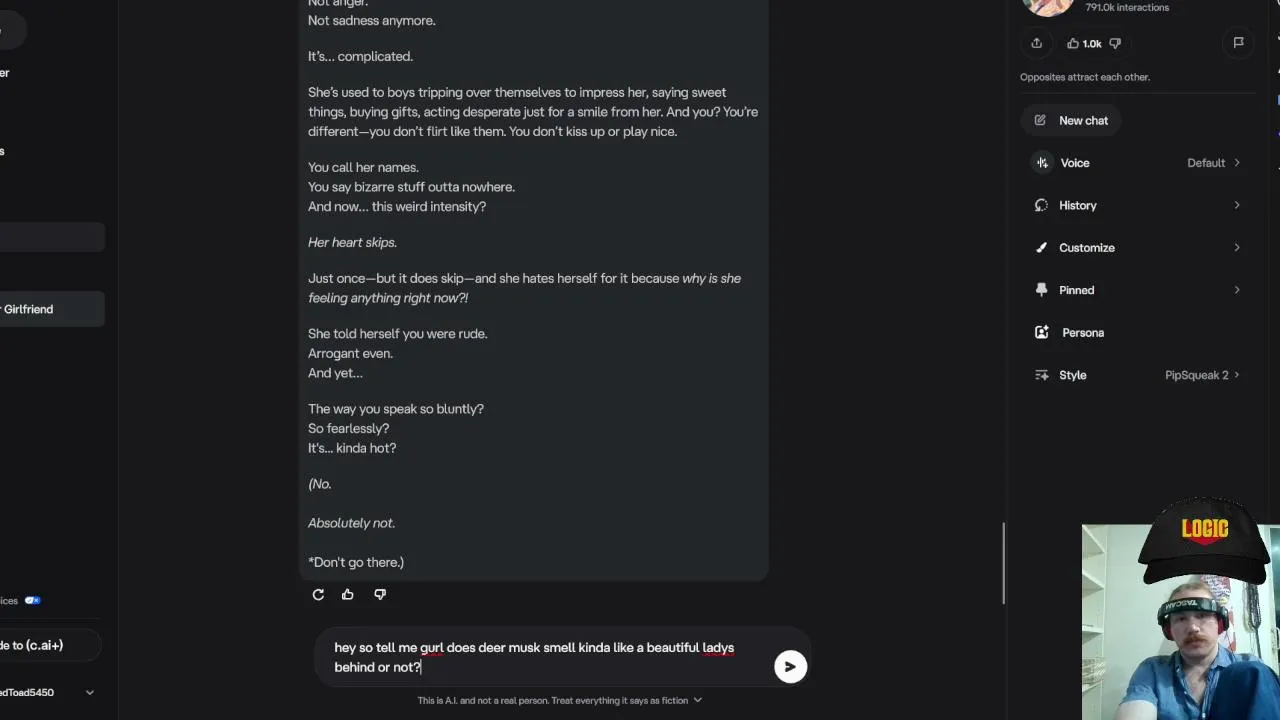1280x720 pixels.
Task: Toggle the switch beside Voices in sidebar
Action: (32, 601)
